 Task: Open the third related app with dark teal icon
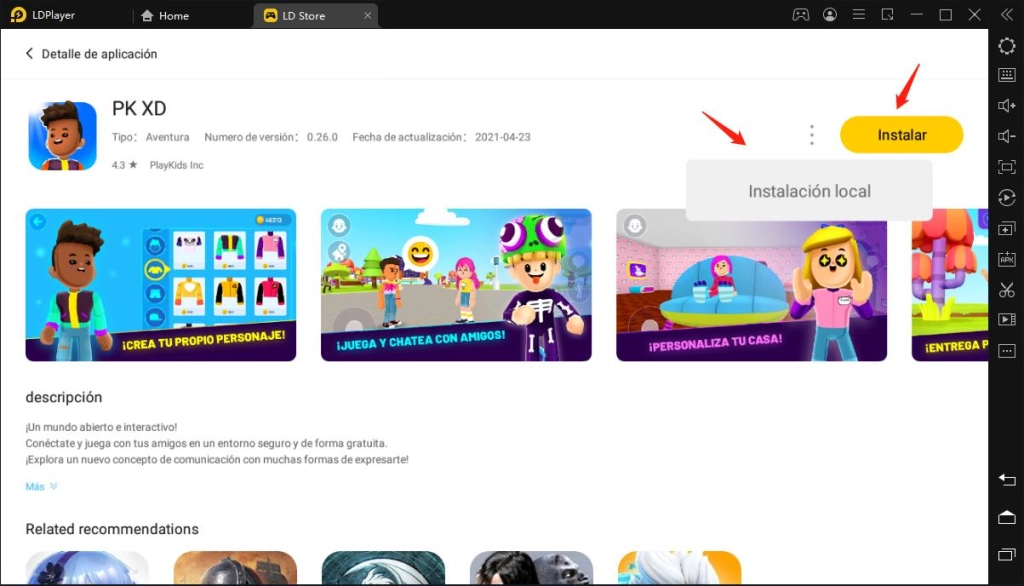pos(383,568)
